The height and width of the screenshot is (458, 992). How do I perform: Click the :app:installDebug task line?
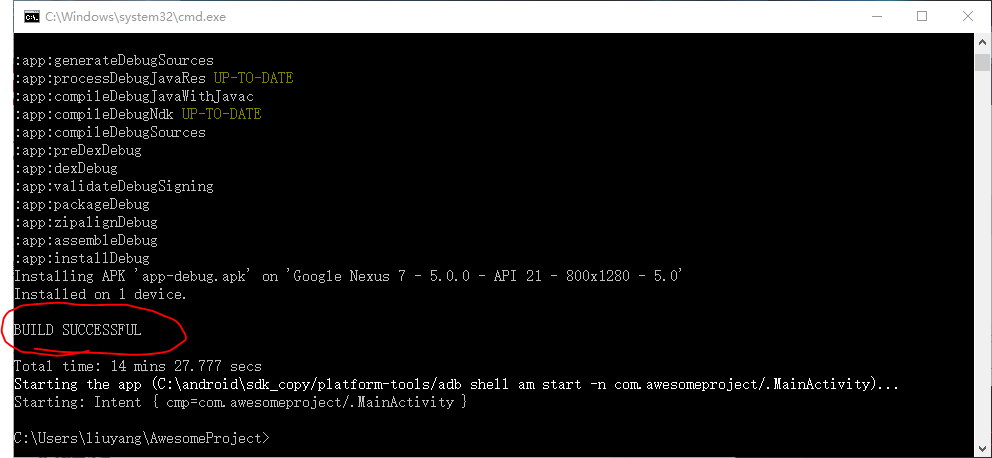tap(82, 258)
